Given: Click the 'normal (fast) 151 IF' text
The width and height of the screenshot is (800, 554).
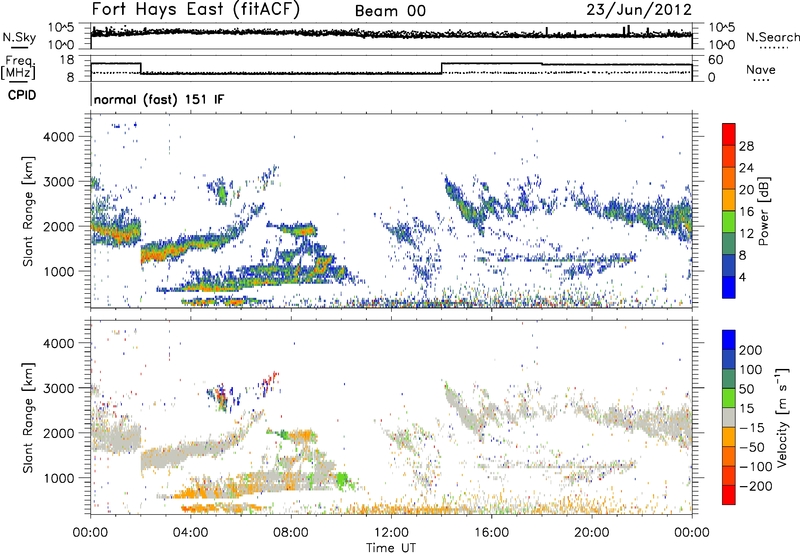Looking at the screenshot, I should coord(159,99).
